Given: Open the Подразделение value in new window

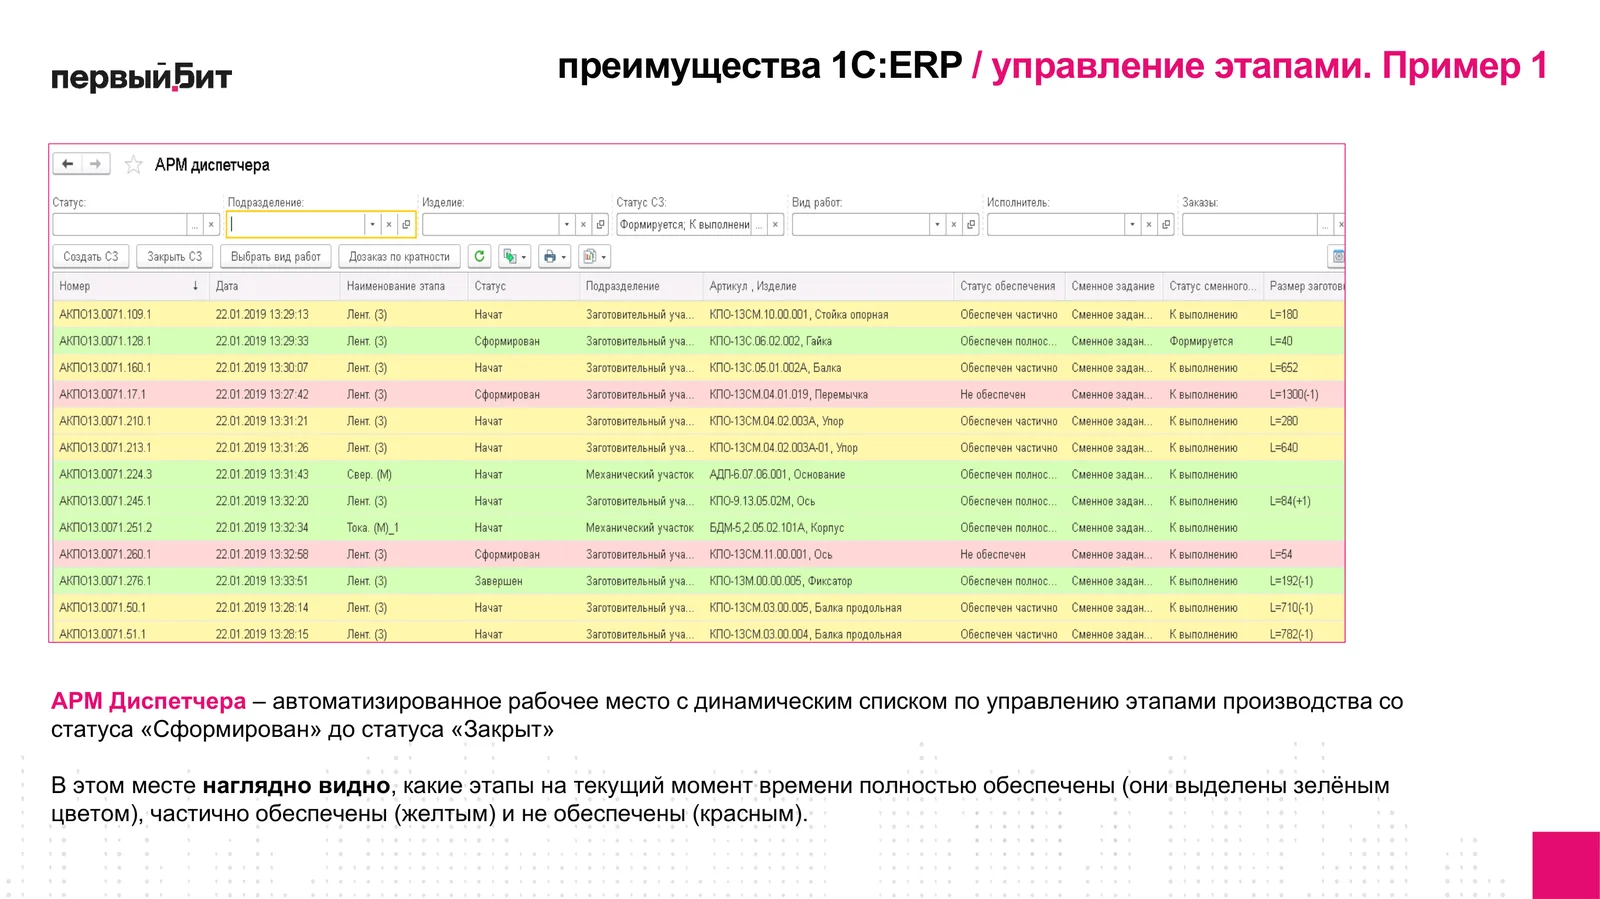Looking at the screenshot, I should coord(406,225).
